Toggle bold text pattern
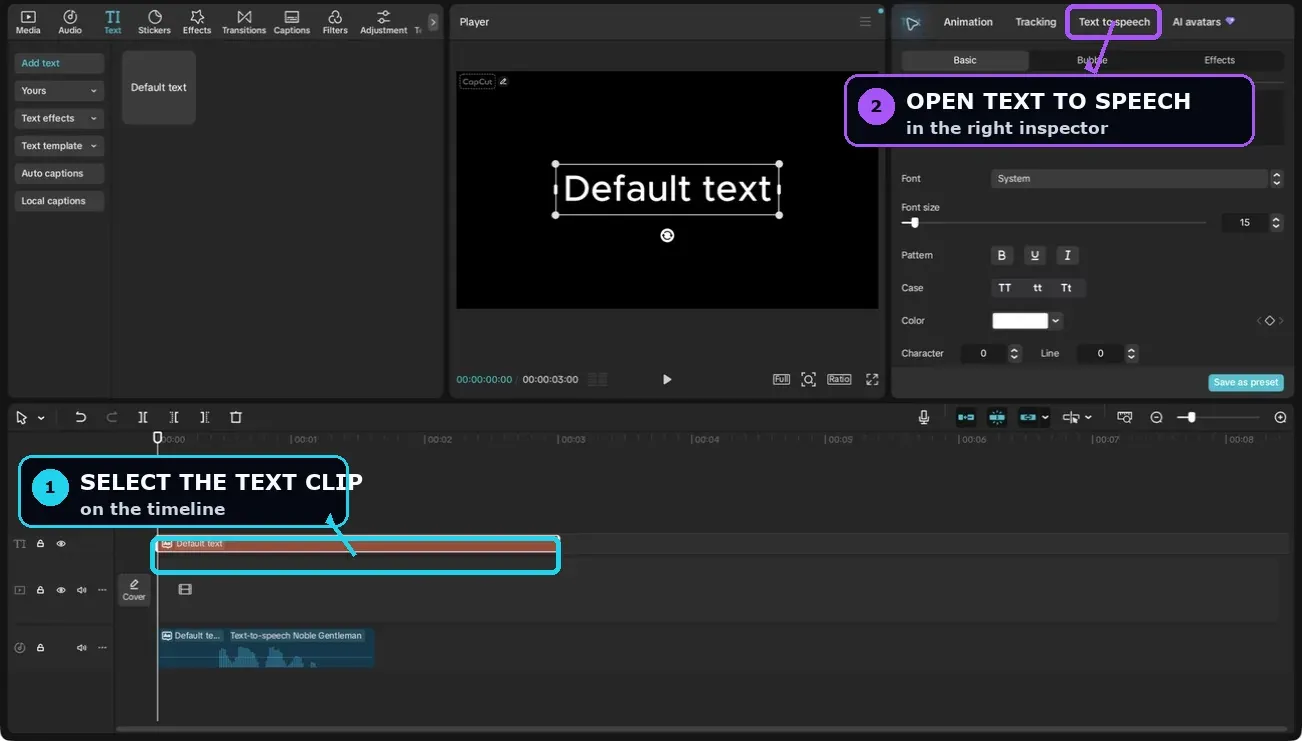Image resolution: width=1302 pixels, height=741 pixels. [1002, 256]
